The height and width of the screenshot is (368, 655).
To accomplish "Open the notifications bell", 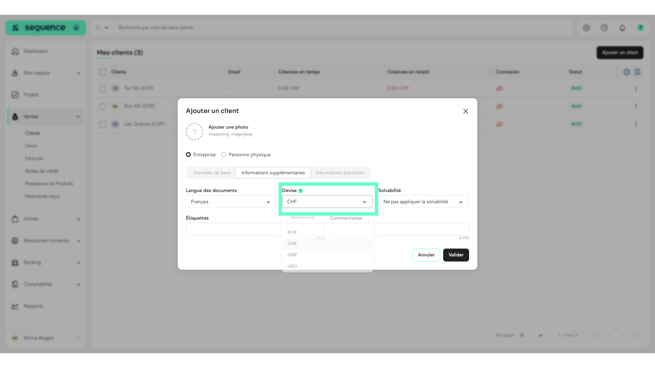I will coord(622,28).
